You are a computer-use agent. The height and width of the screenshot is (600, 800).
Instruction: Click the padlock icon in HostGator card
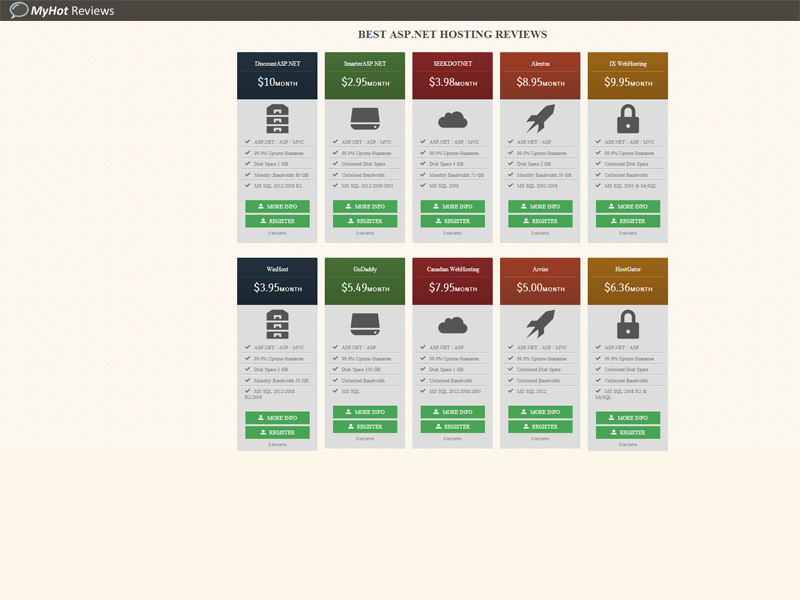click(628, 324)
